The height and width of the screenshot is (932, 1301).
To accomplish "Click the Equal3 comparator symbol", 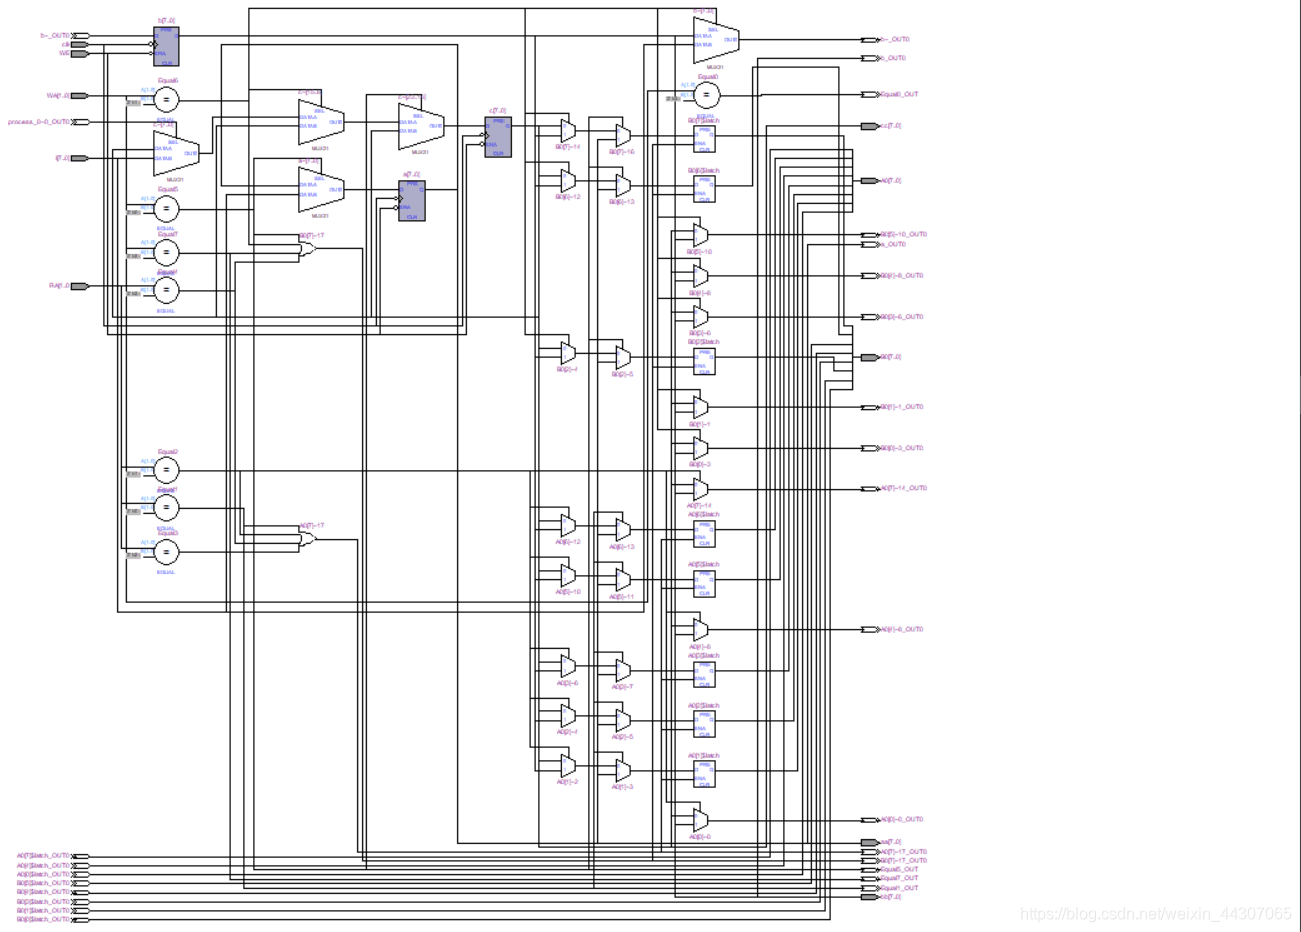I will (166, 552).
